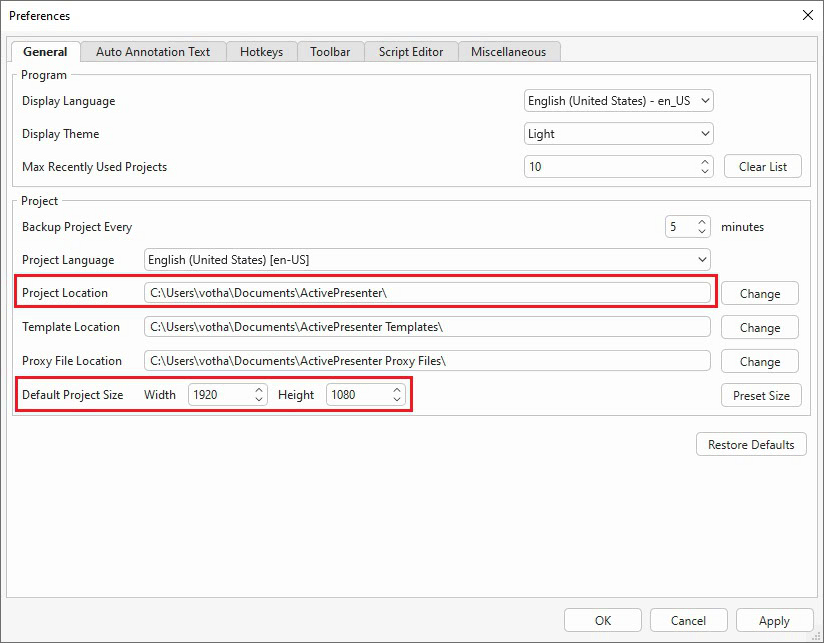Click Clear List for recent projects
Screen dimensions: 824x643
tap(762, 166)
